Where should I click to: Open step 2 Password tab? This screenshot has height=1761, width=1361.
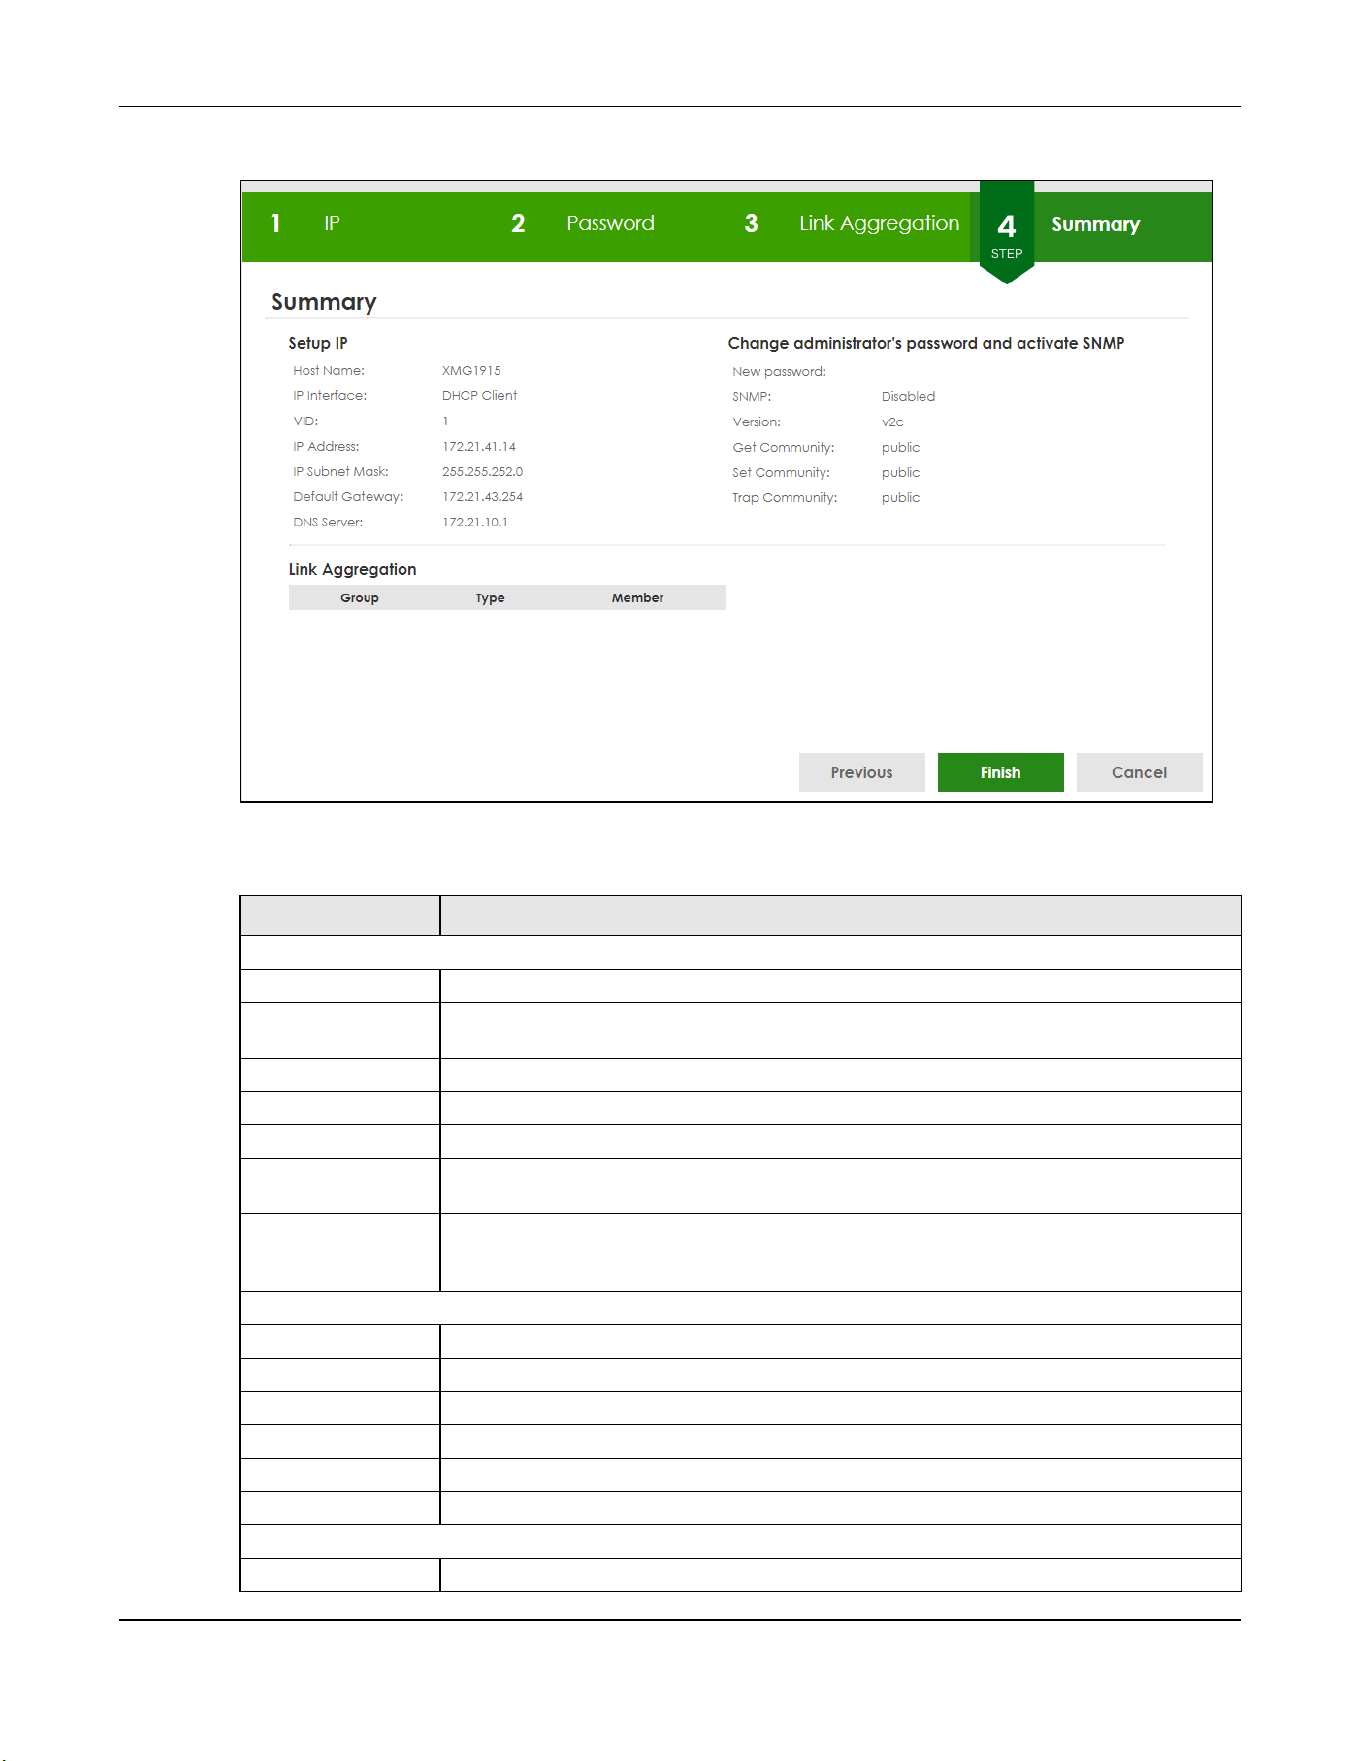point(610,223)
